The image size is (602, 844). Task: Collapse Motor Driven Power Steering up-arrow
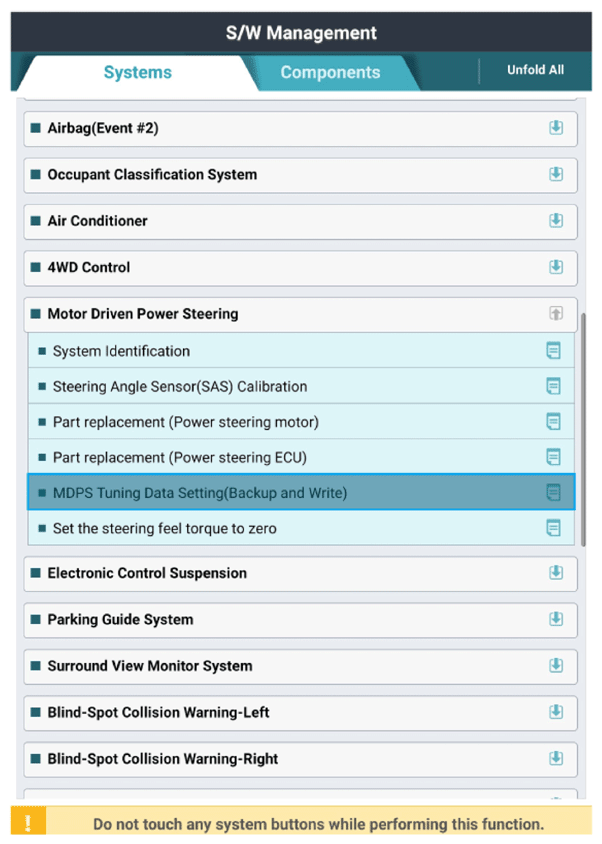556,313
